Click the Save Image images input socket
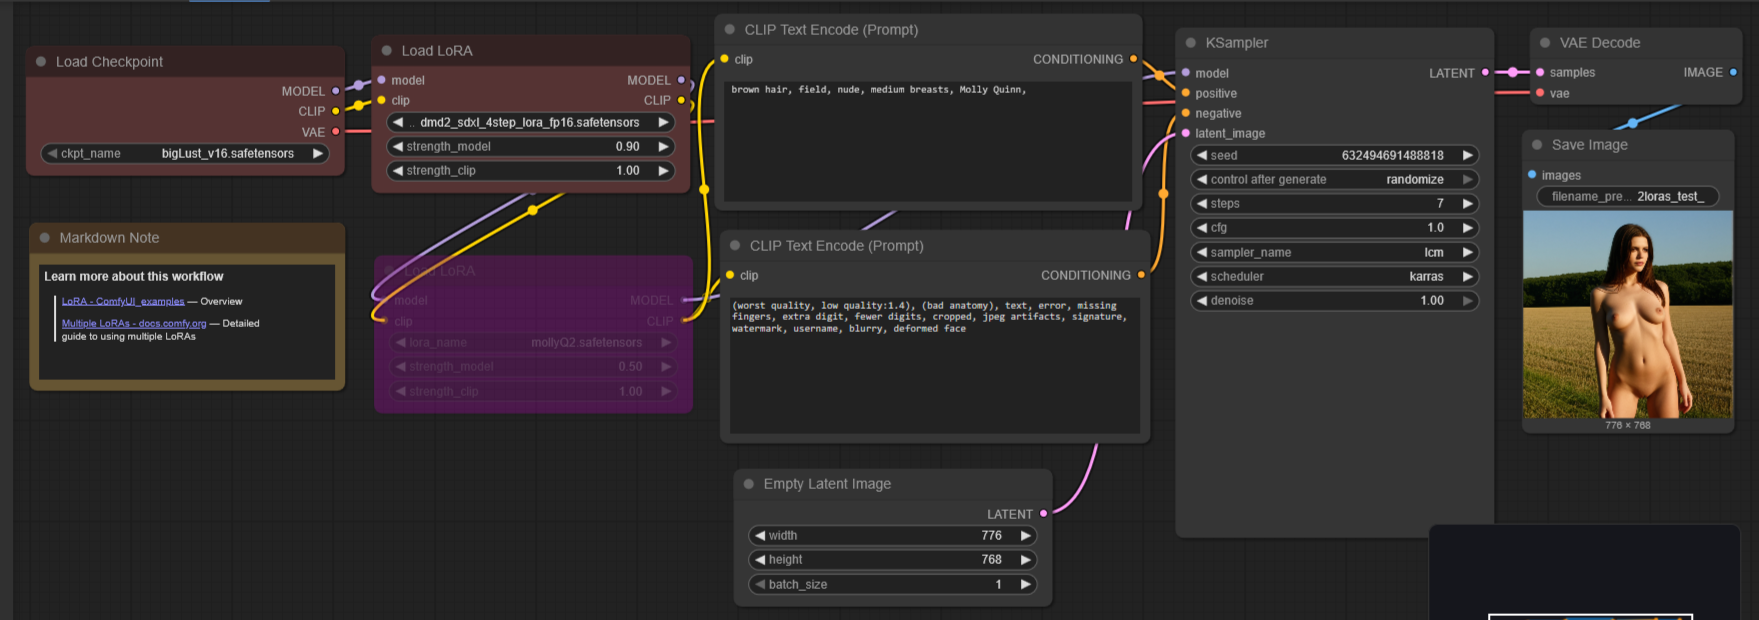This screenshot has height=620, width=1759. (1532, 175)
